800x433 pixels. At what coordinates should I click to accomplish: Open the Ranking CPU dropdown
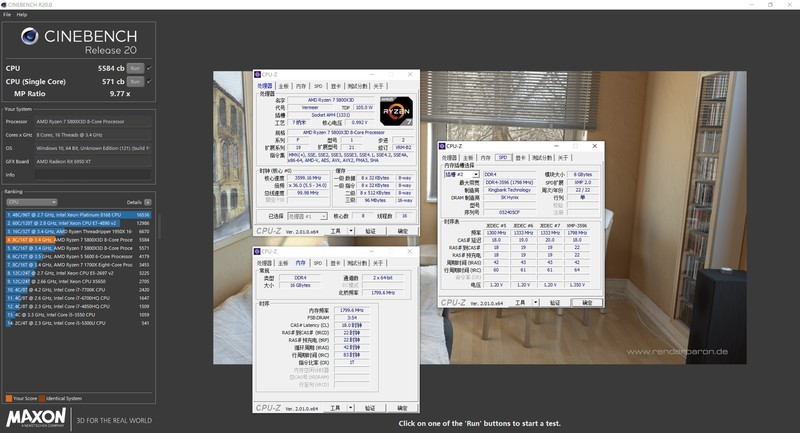click(x=32, y=202)
